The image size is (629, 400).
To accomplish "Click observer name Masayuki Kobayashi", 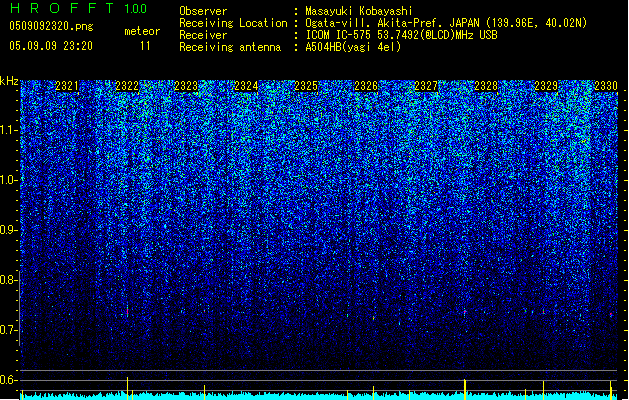I will point(359,11).
